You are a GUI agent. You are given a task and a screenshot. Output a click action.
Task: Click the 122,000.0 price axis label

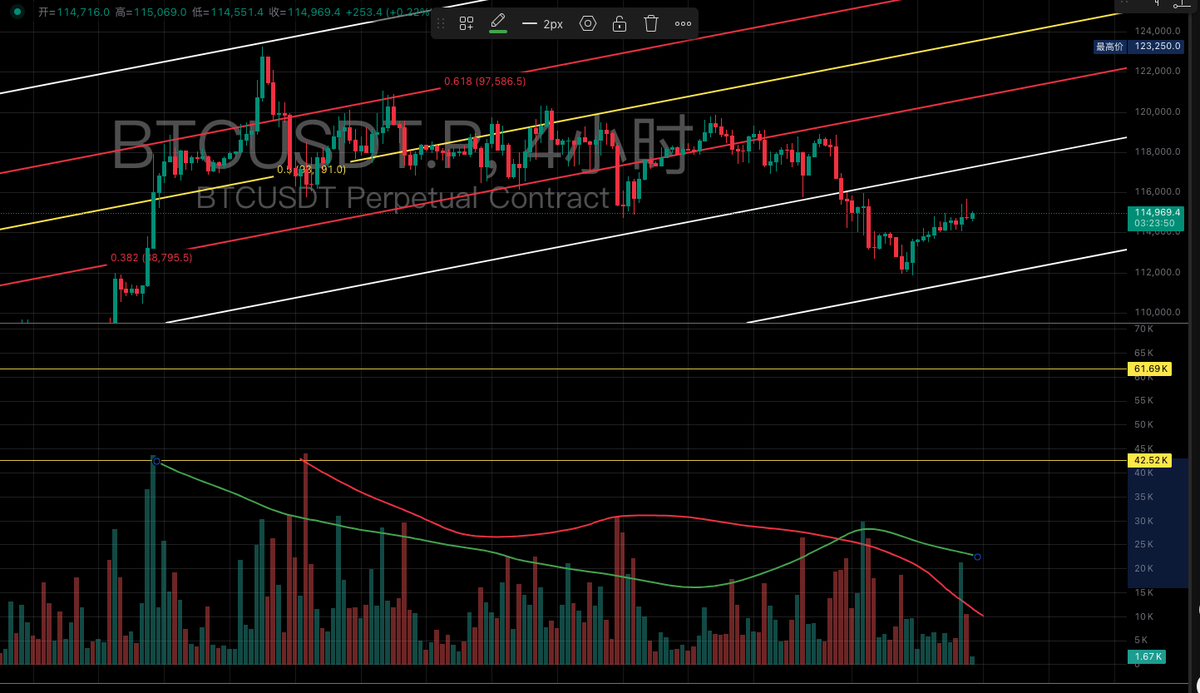click(x=1158, y=71)
